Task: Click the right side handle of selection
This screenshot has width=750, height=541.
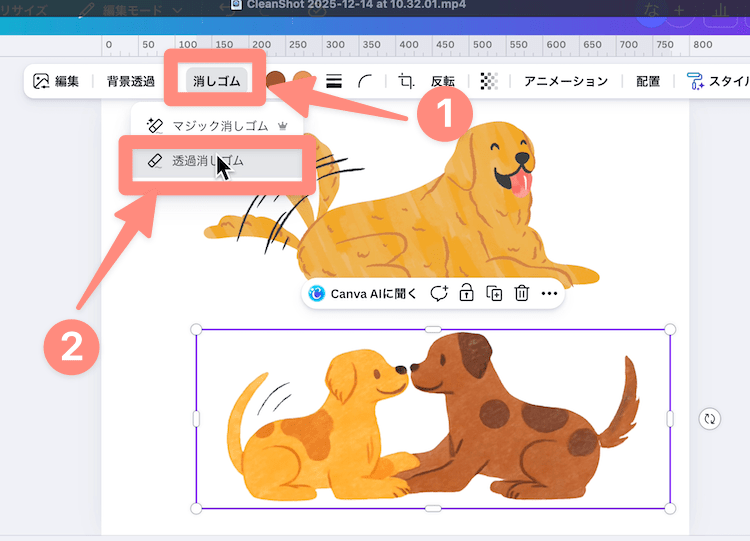Action: 670,419
